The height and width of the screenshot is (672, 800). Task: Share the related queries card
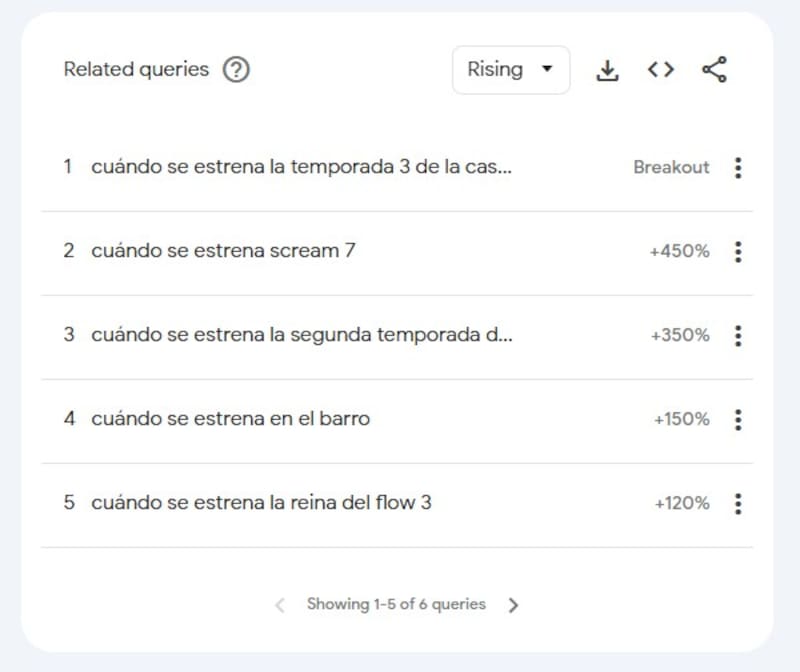(714, 70)
